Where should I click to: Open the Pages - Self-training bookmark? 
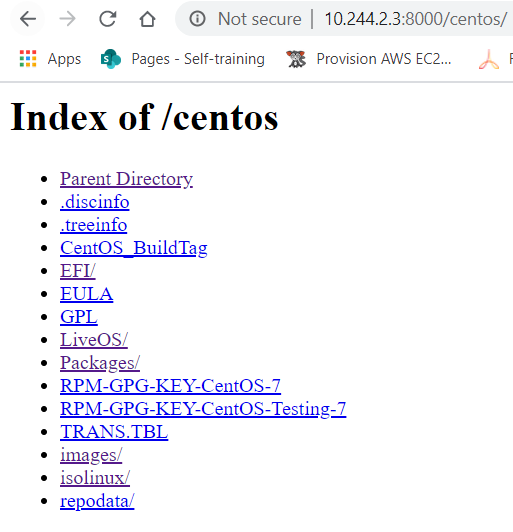[183, 59]
